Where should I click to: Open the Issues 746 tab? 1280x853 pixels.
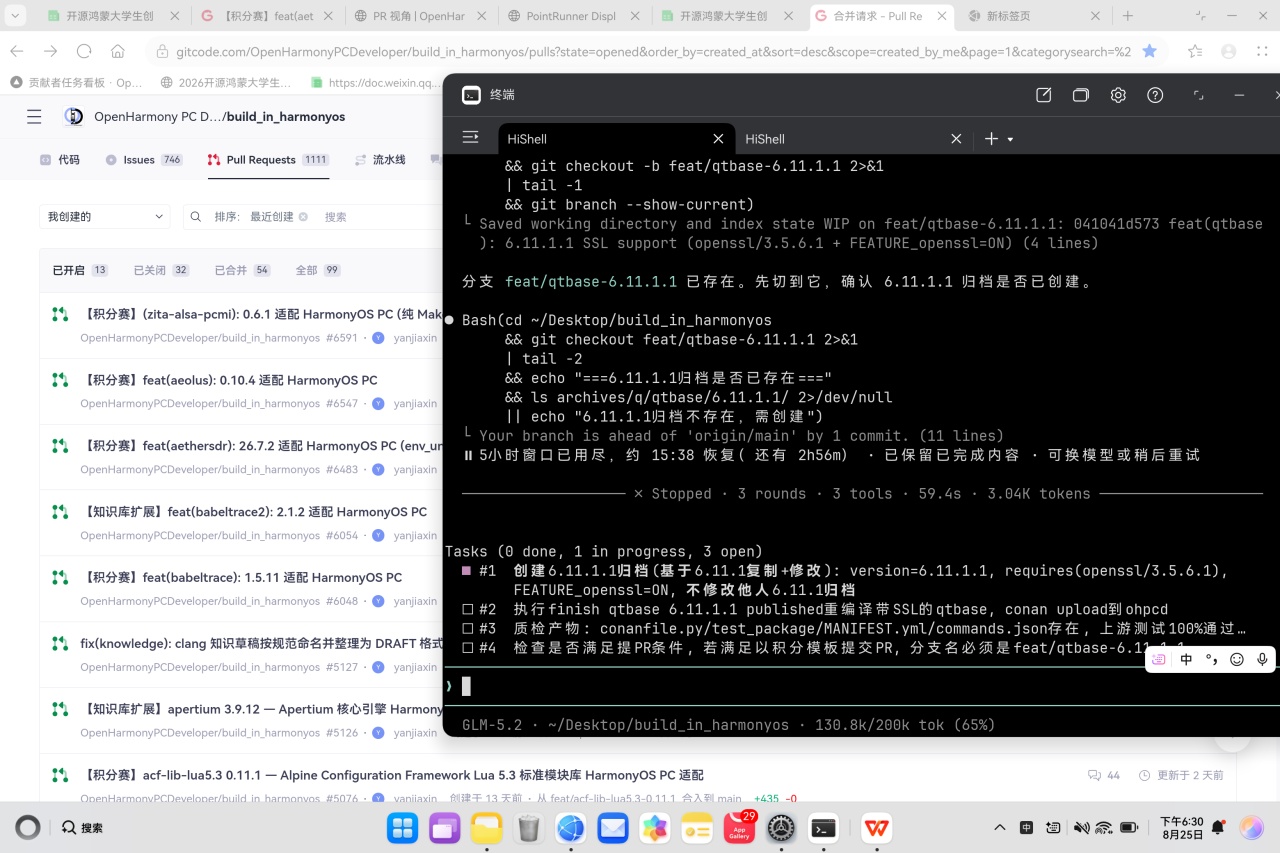[143, 160]
